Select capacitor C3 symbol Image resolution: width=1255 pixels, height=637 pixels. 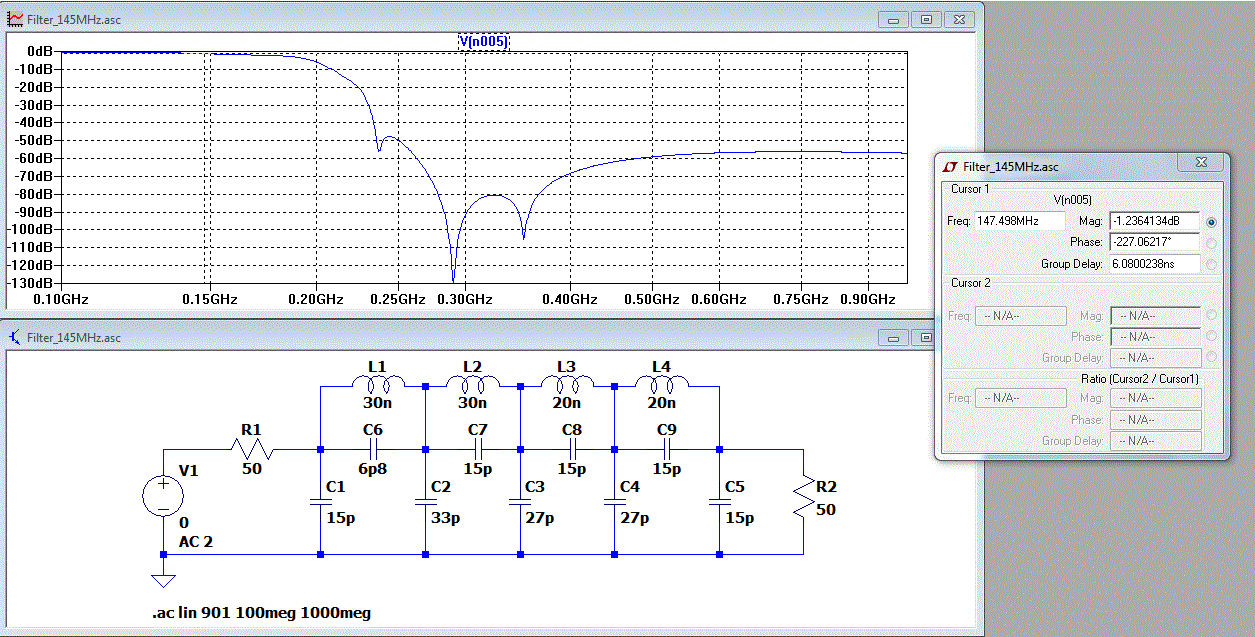click(x=520, y=503)
